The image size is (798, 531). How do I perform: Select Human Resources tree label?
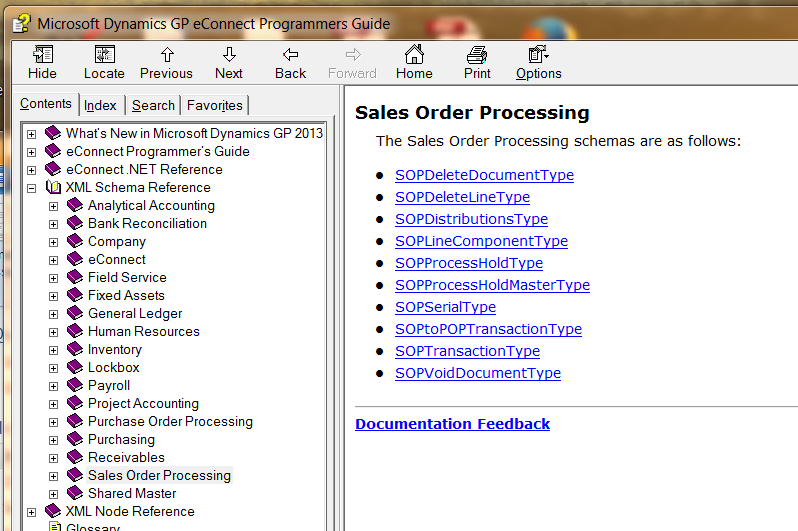[144, 331]
